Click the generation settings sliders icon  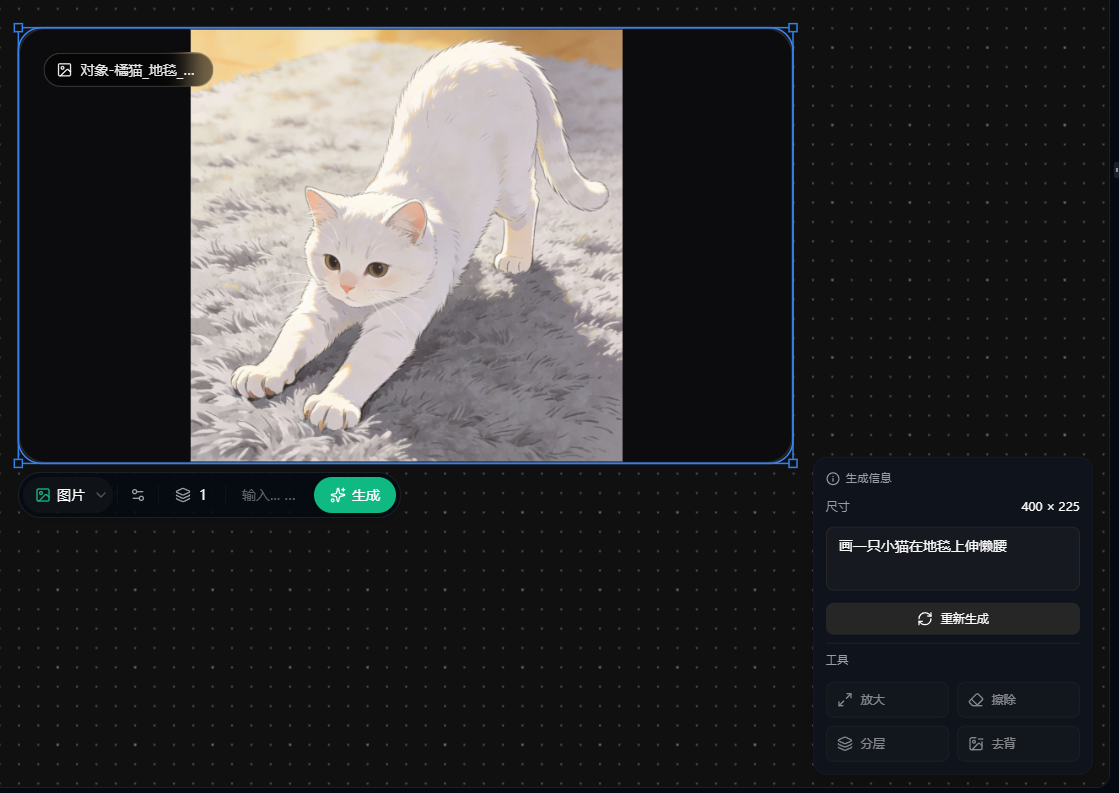coord(137,494)
